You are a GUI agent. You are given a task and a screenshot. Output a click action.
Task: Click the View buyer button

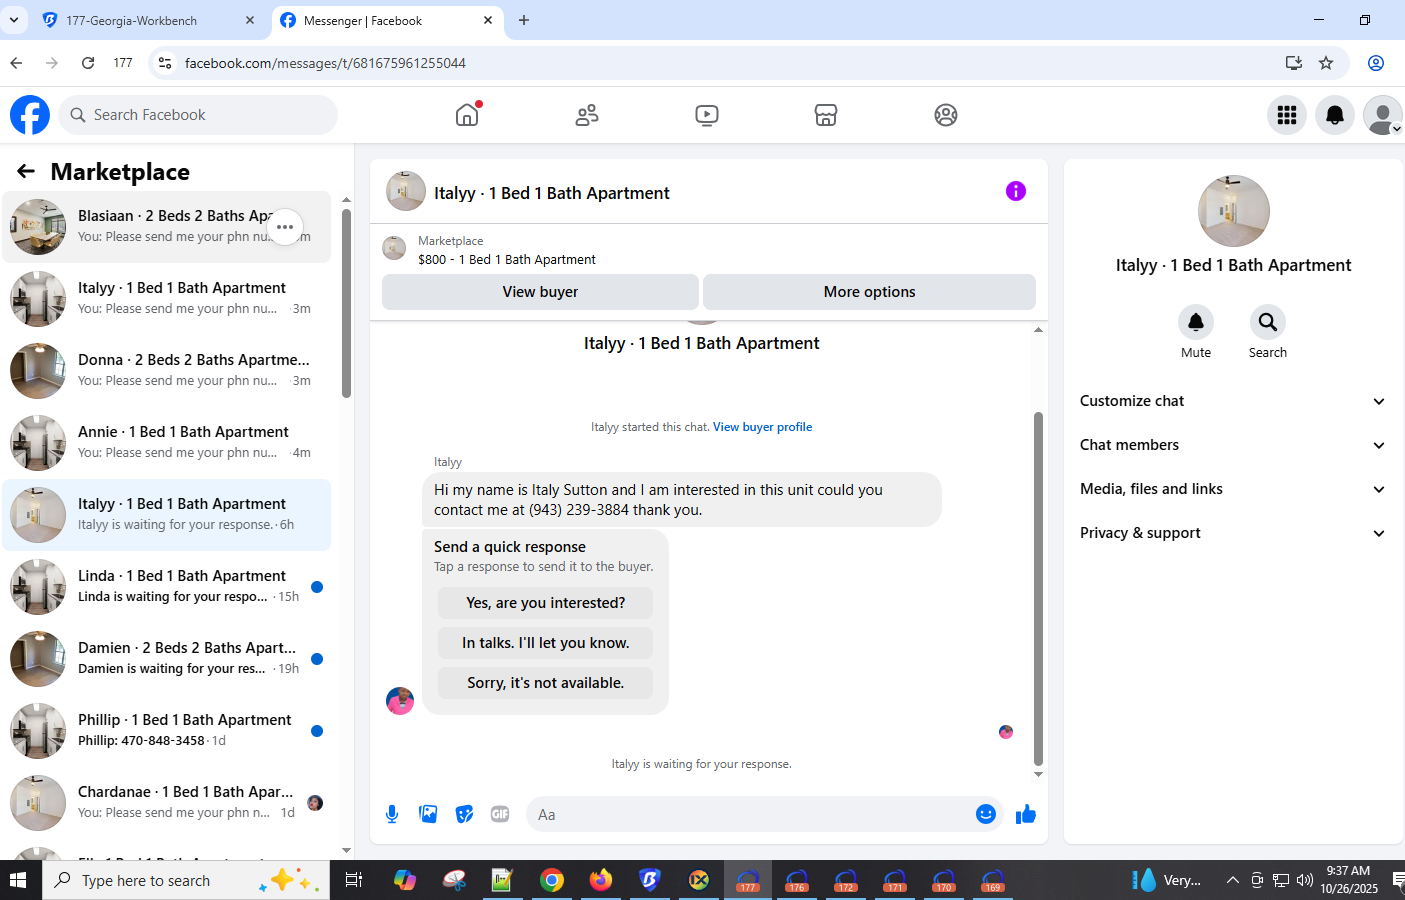540,292
